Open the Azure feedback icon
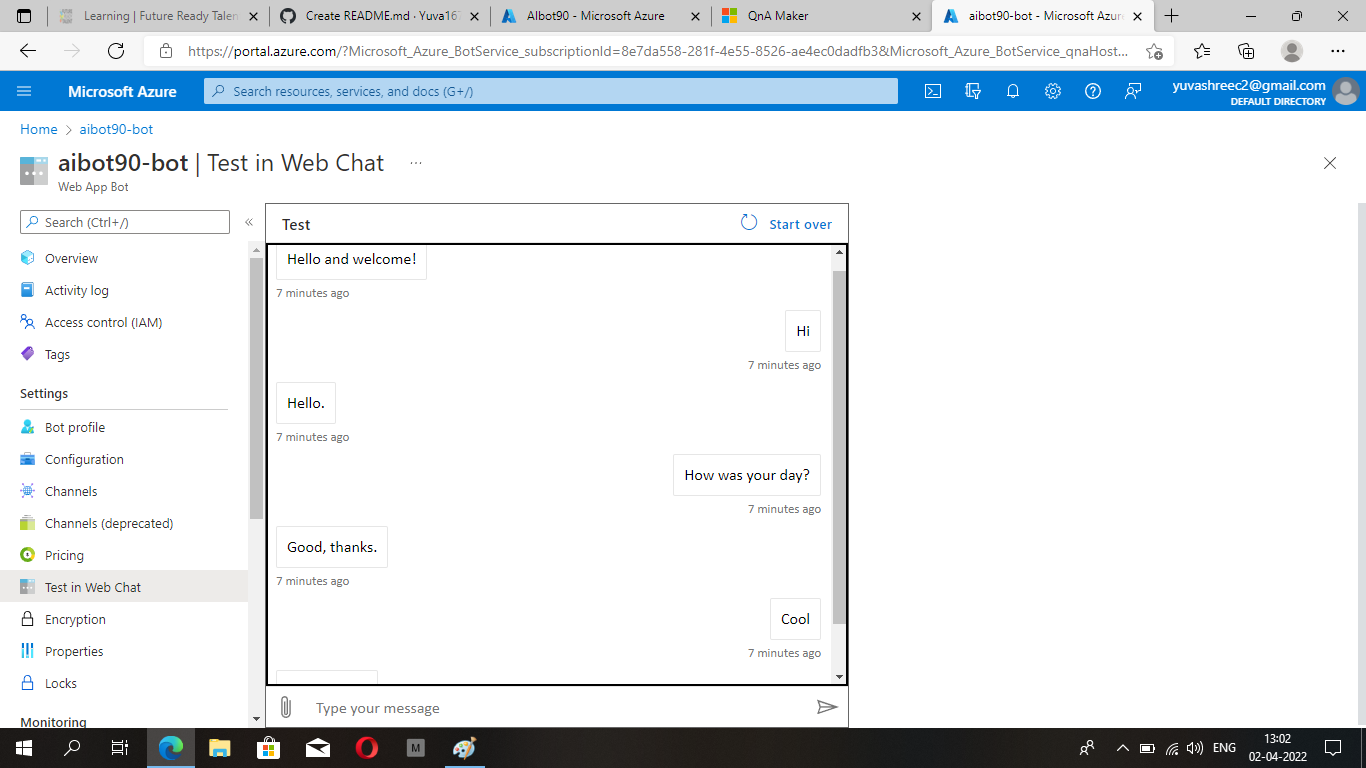 point(1133,91)
